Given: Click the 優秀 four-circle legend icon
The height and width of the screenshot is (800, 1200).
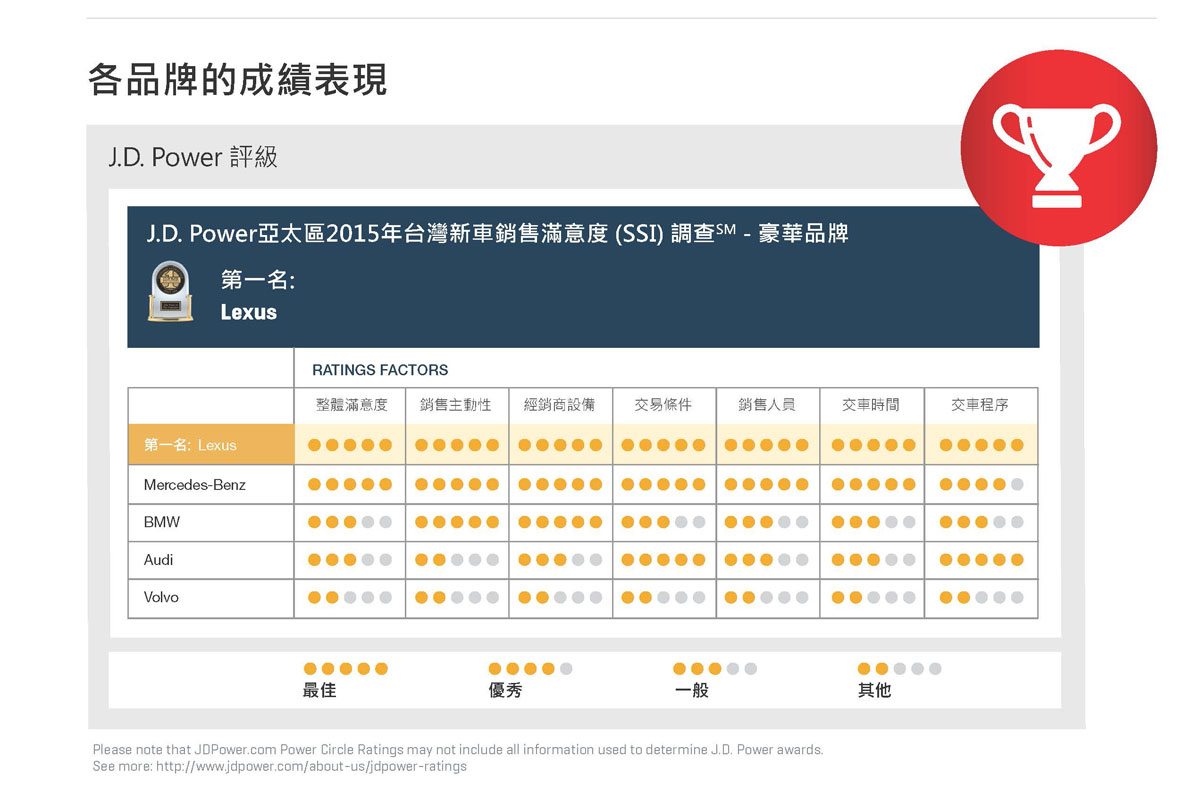Looking at the screenshot, I should pos(530,669).
